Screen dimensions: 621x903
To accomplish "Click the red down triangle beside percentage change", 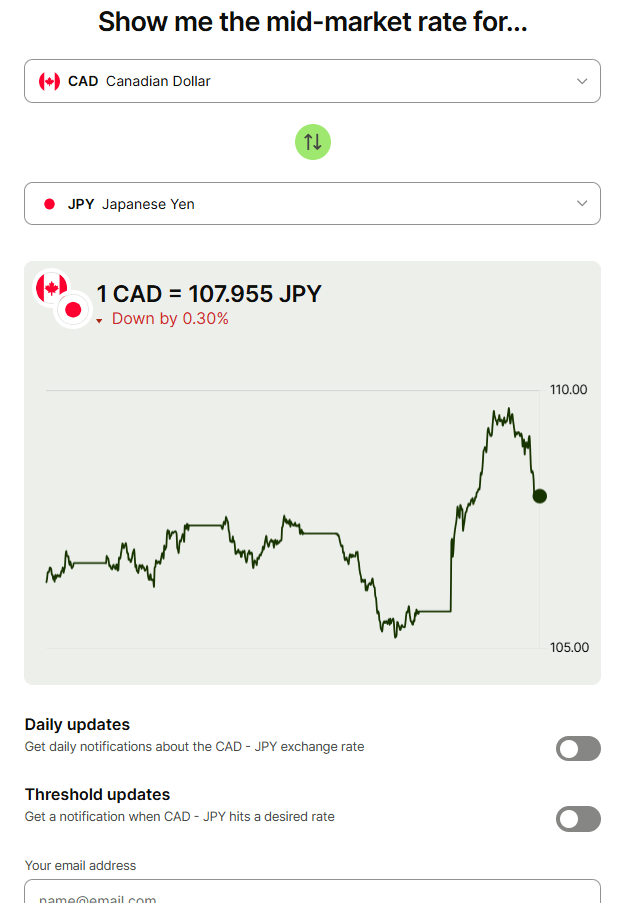I will click(99, 321).
